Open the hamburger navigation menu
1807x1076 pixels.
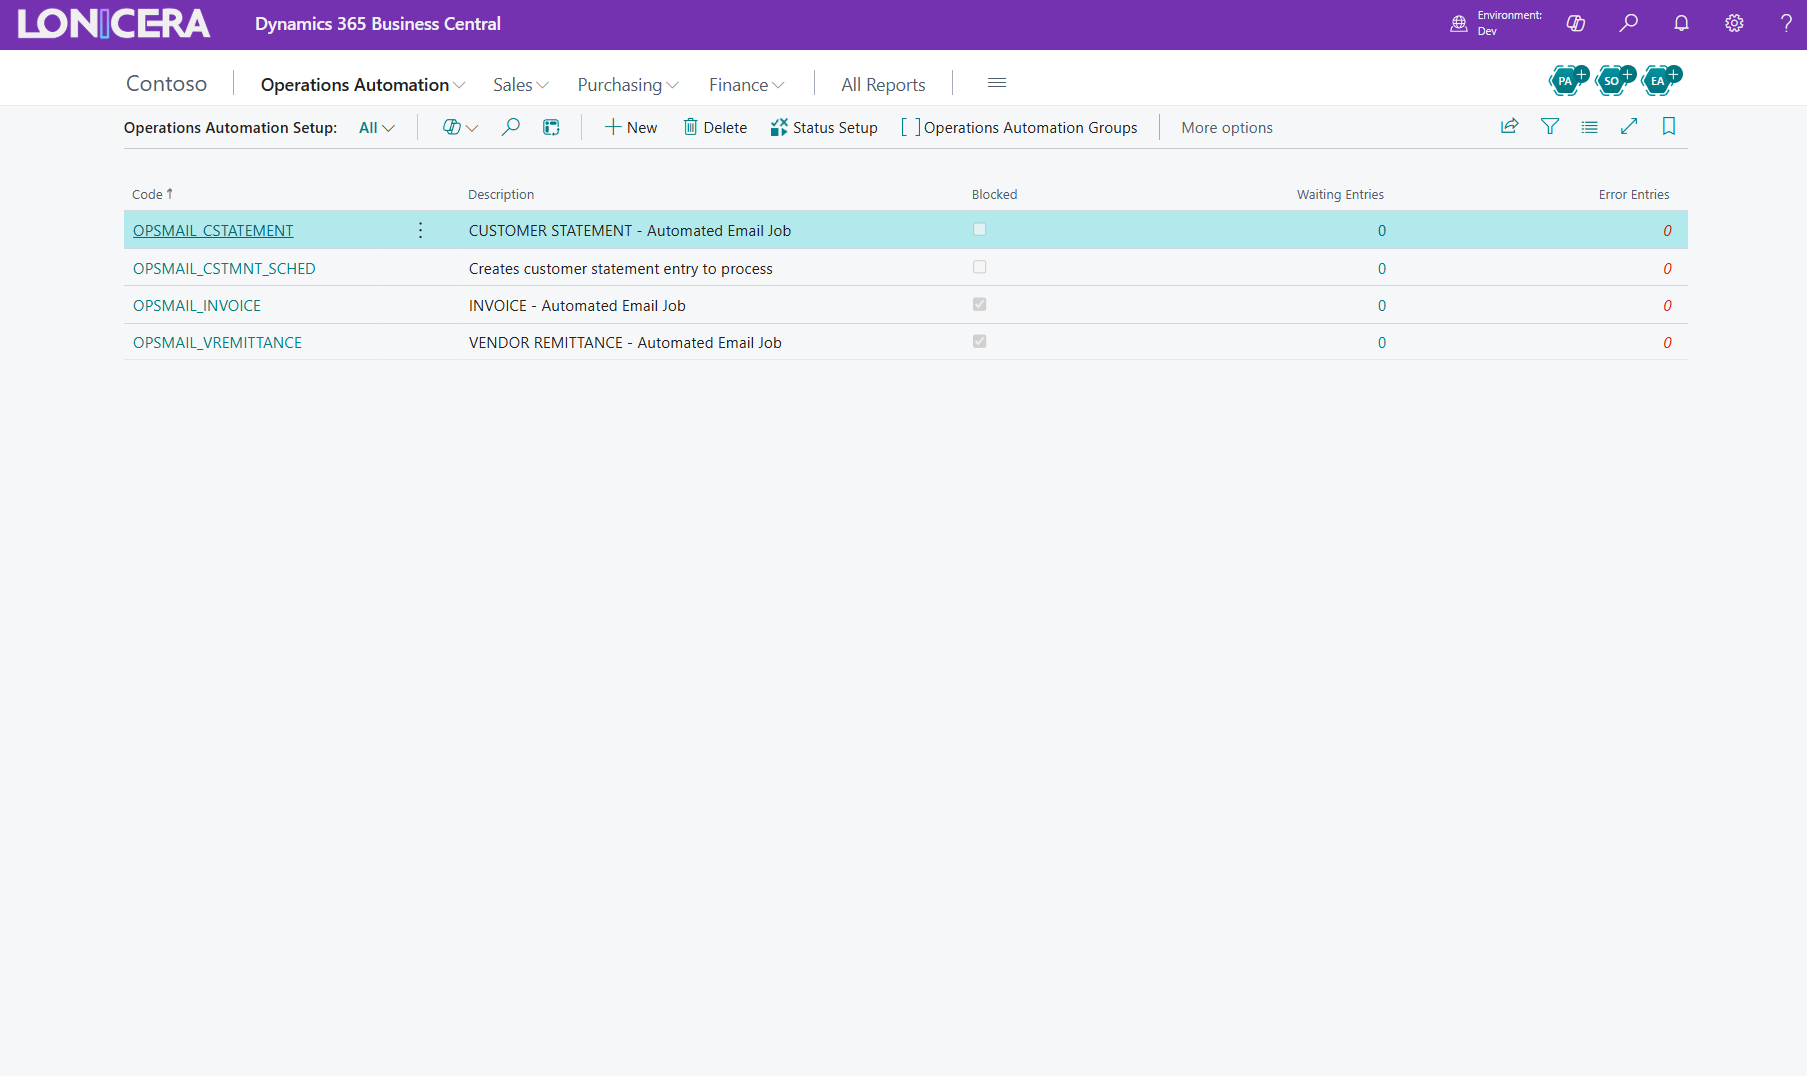tap(997, 83)
